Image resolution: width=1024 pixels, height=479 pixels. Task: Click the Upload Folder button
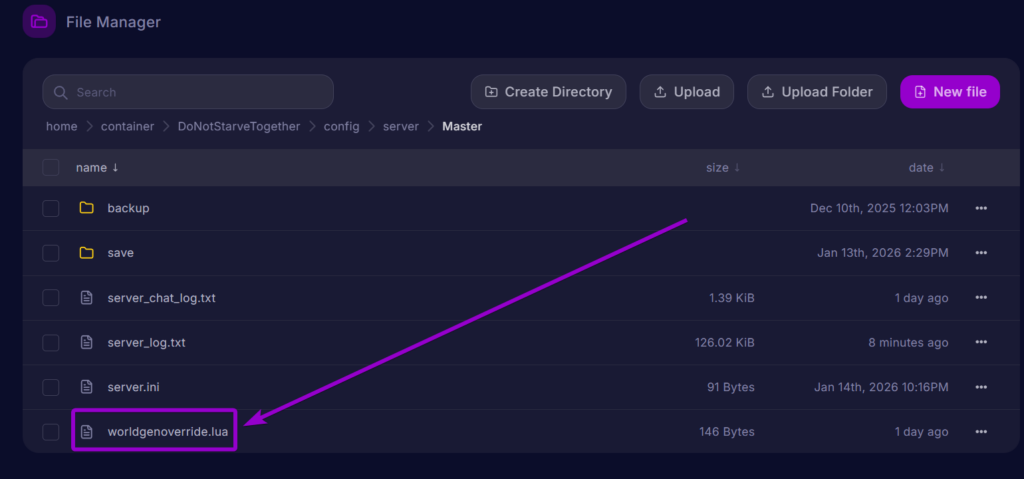[817, 92]
